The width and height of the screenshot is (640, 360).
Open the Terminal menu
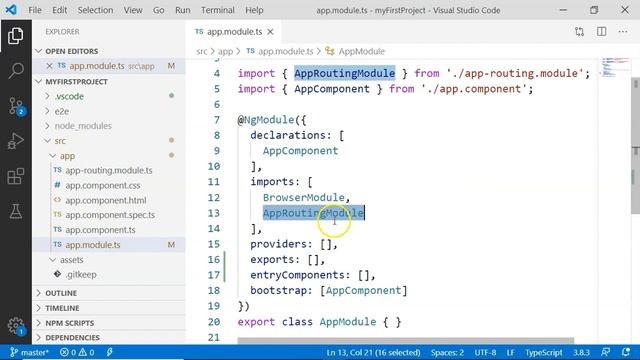(218, 10)
